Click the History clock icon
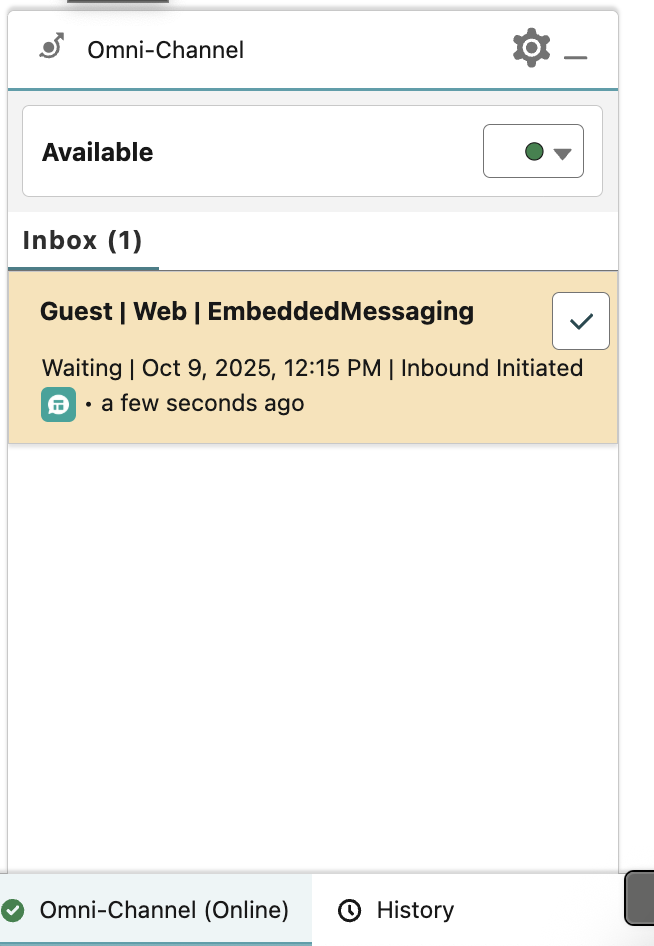Viewport: 654px width, 946px height. [x=350, y=910]
